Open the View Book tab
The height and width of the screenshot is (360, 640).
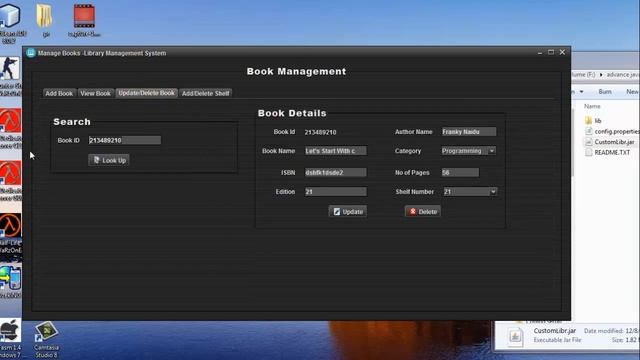tap(96, 93)
